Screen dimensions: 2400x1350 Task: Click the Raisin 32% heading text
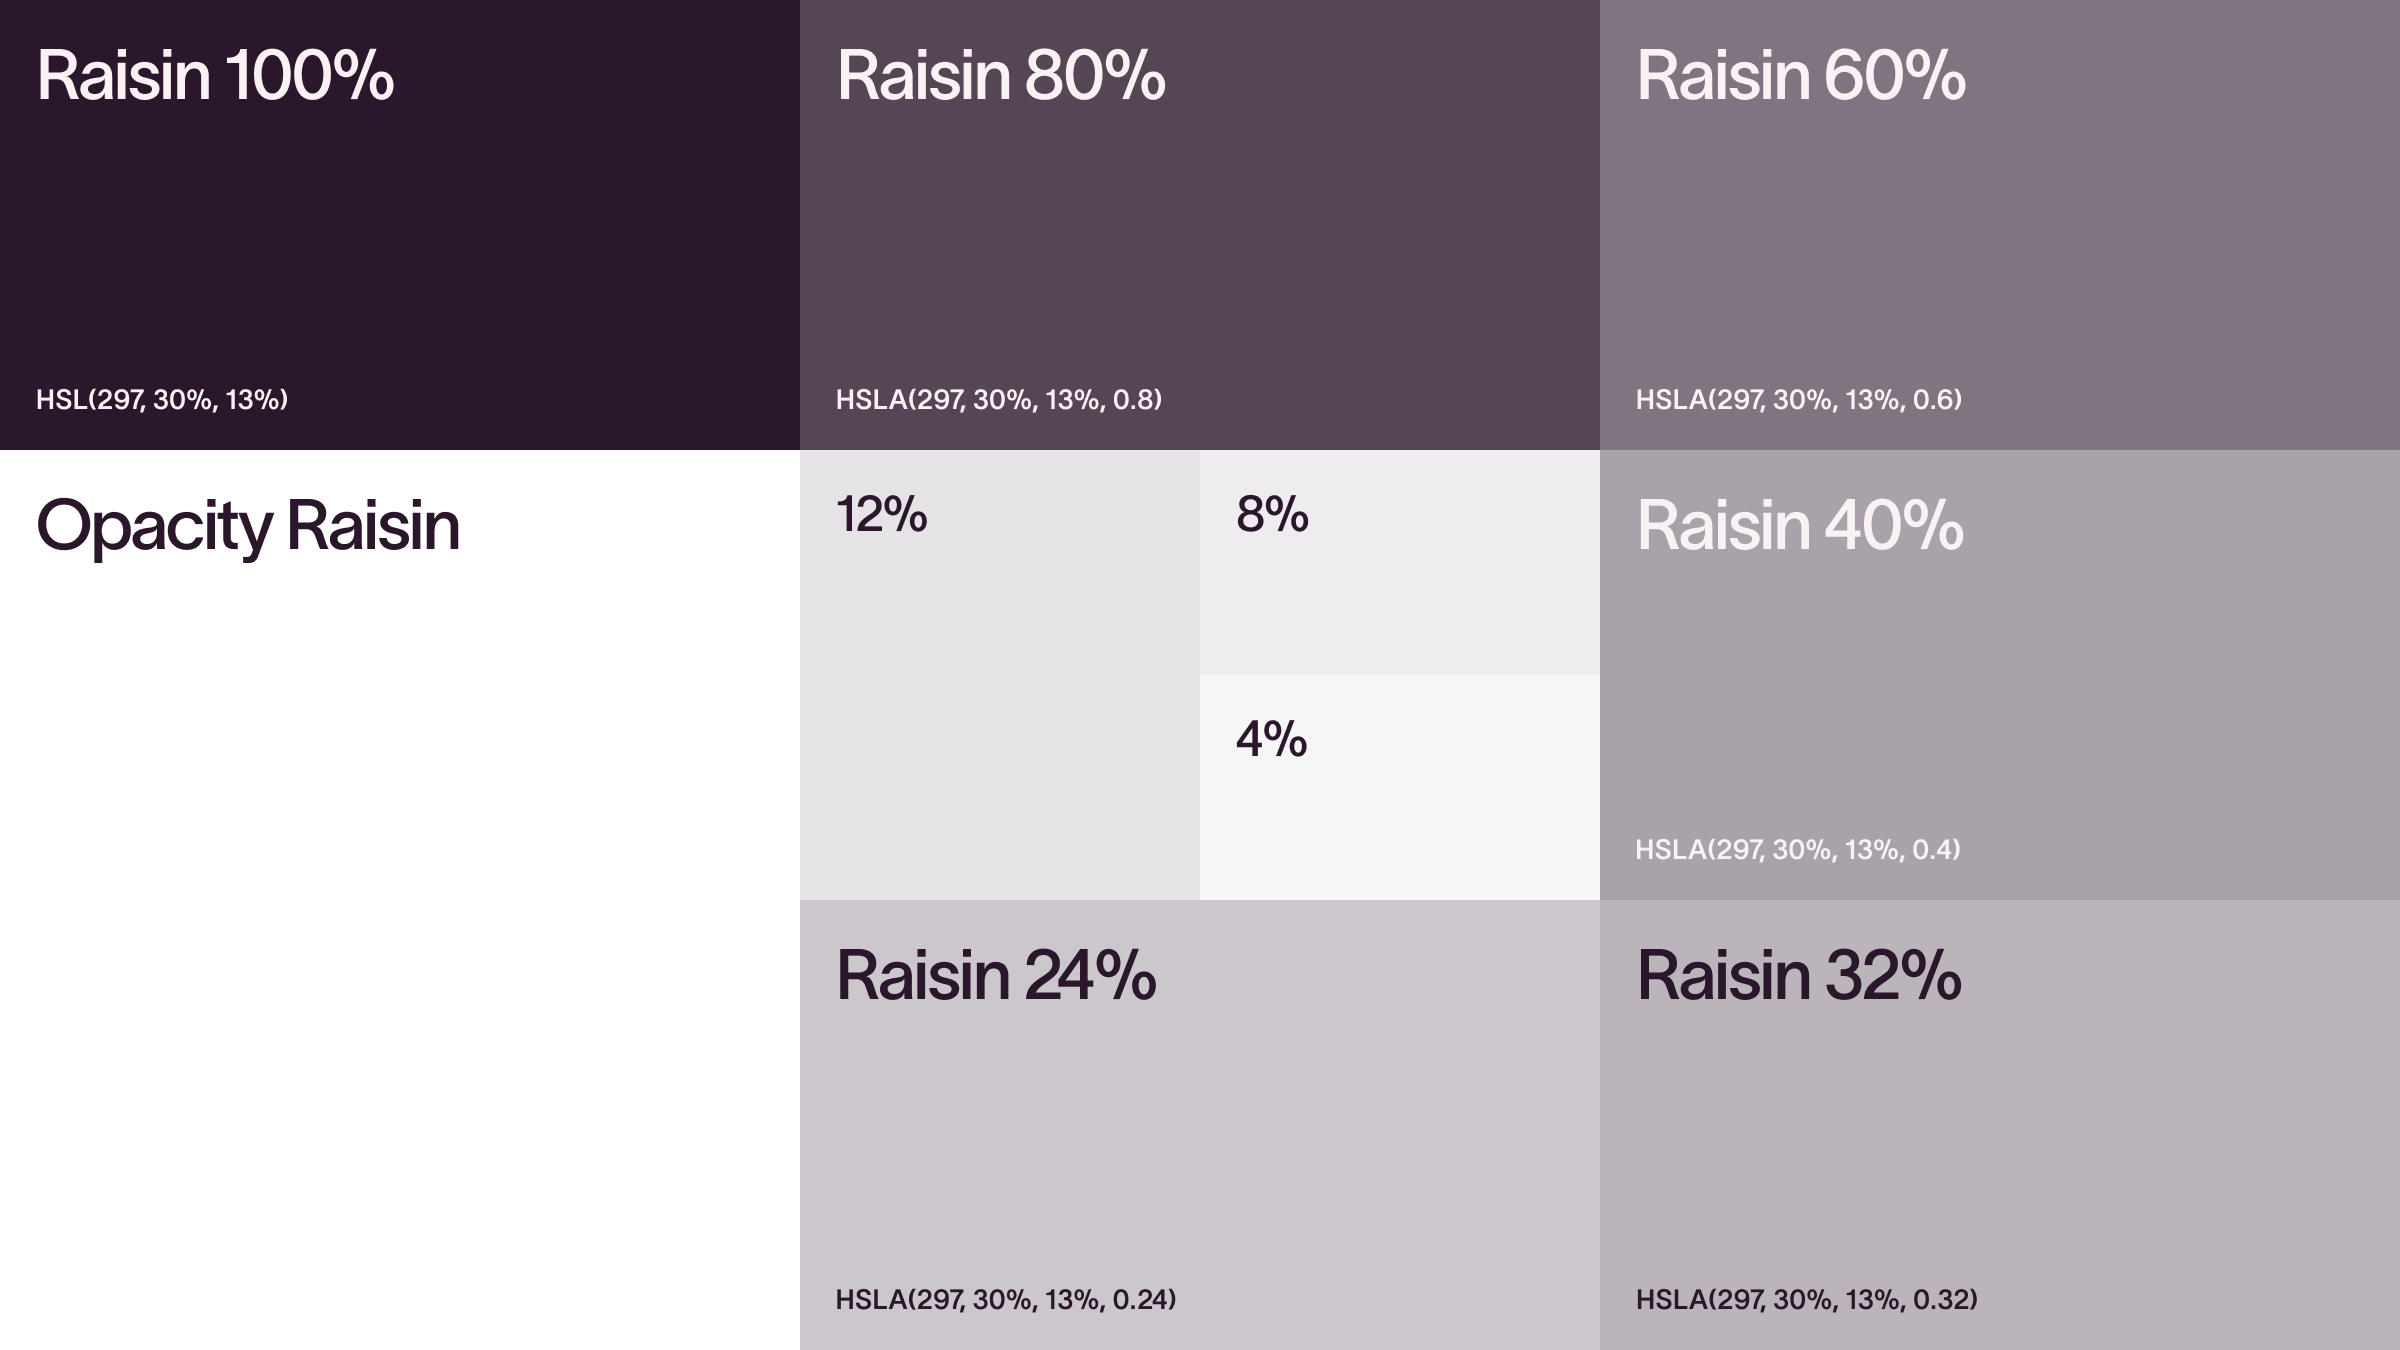pyautogui.click(x=1799, y=976)
